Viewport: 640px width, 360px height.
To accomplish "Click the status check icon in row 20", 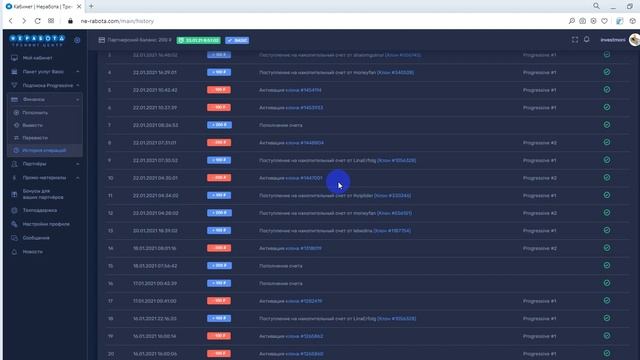I will coord(607,353).
